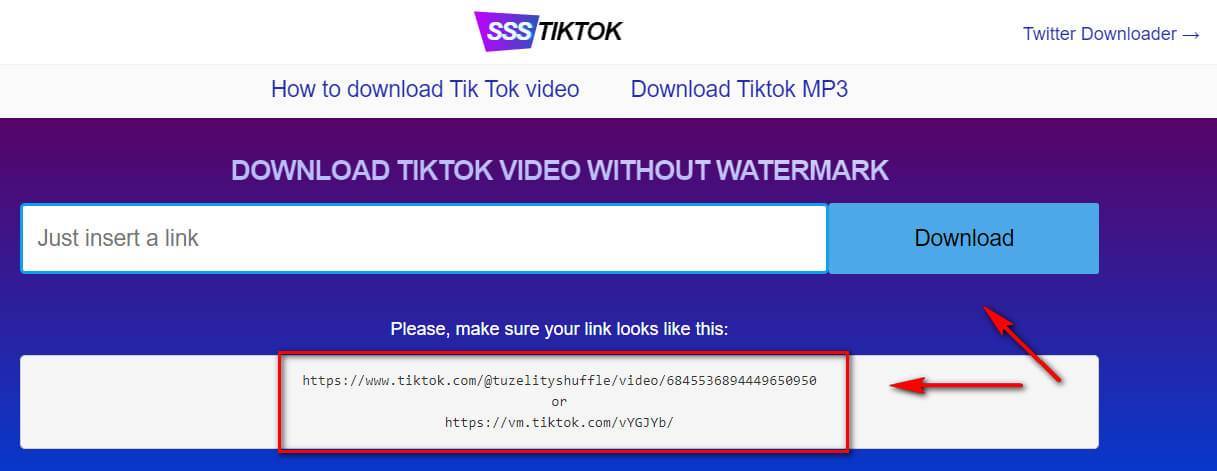Click the tuzelityshuffle example video URL
This screenshot has height=471, width=1217.
click(560, 381)
